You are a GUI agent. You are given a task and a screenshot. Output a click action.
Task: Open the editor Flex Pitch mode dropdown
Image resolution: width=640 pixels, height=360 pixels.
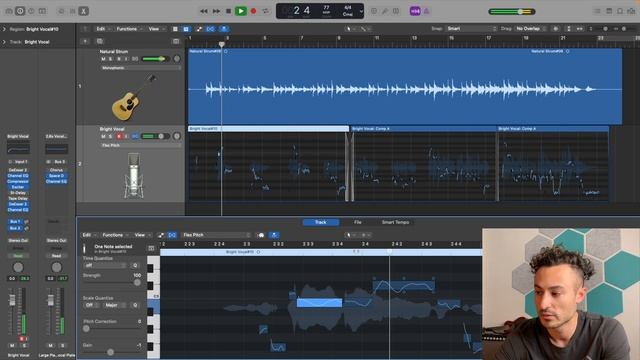[216, 235]
